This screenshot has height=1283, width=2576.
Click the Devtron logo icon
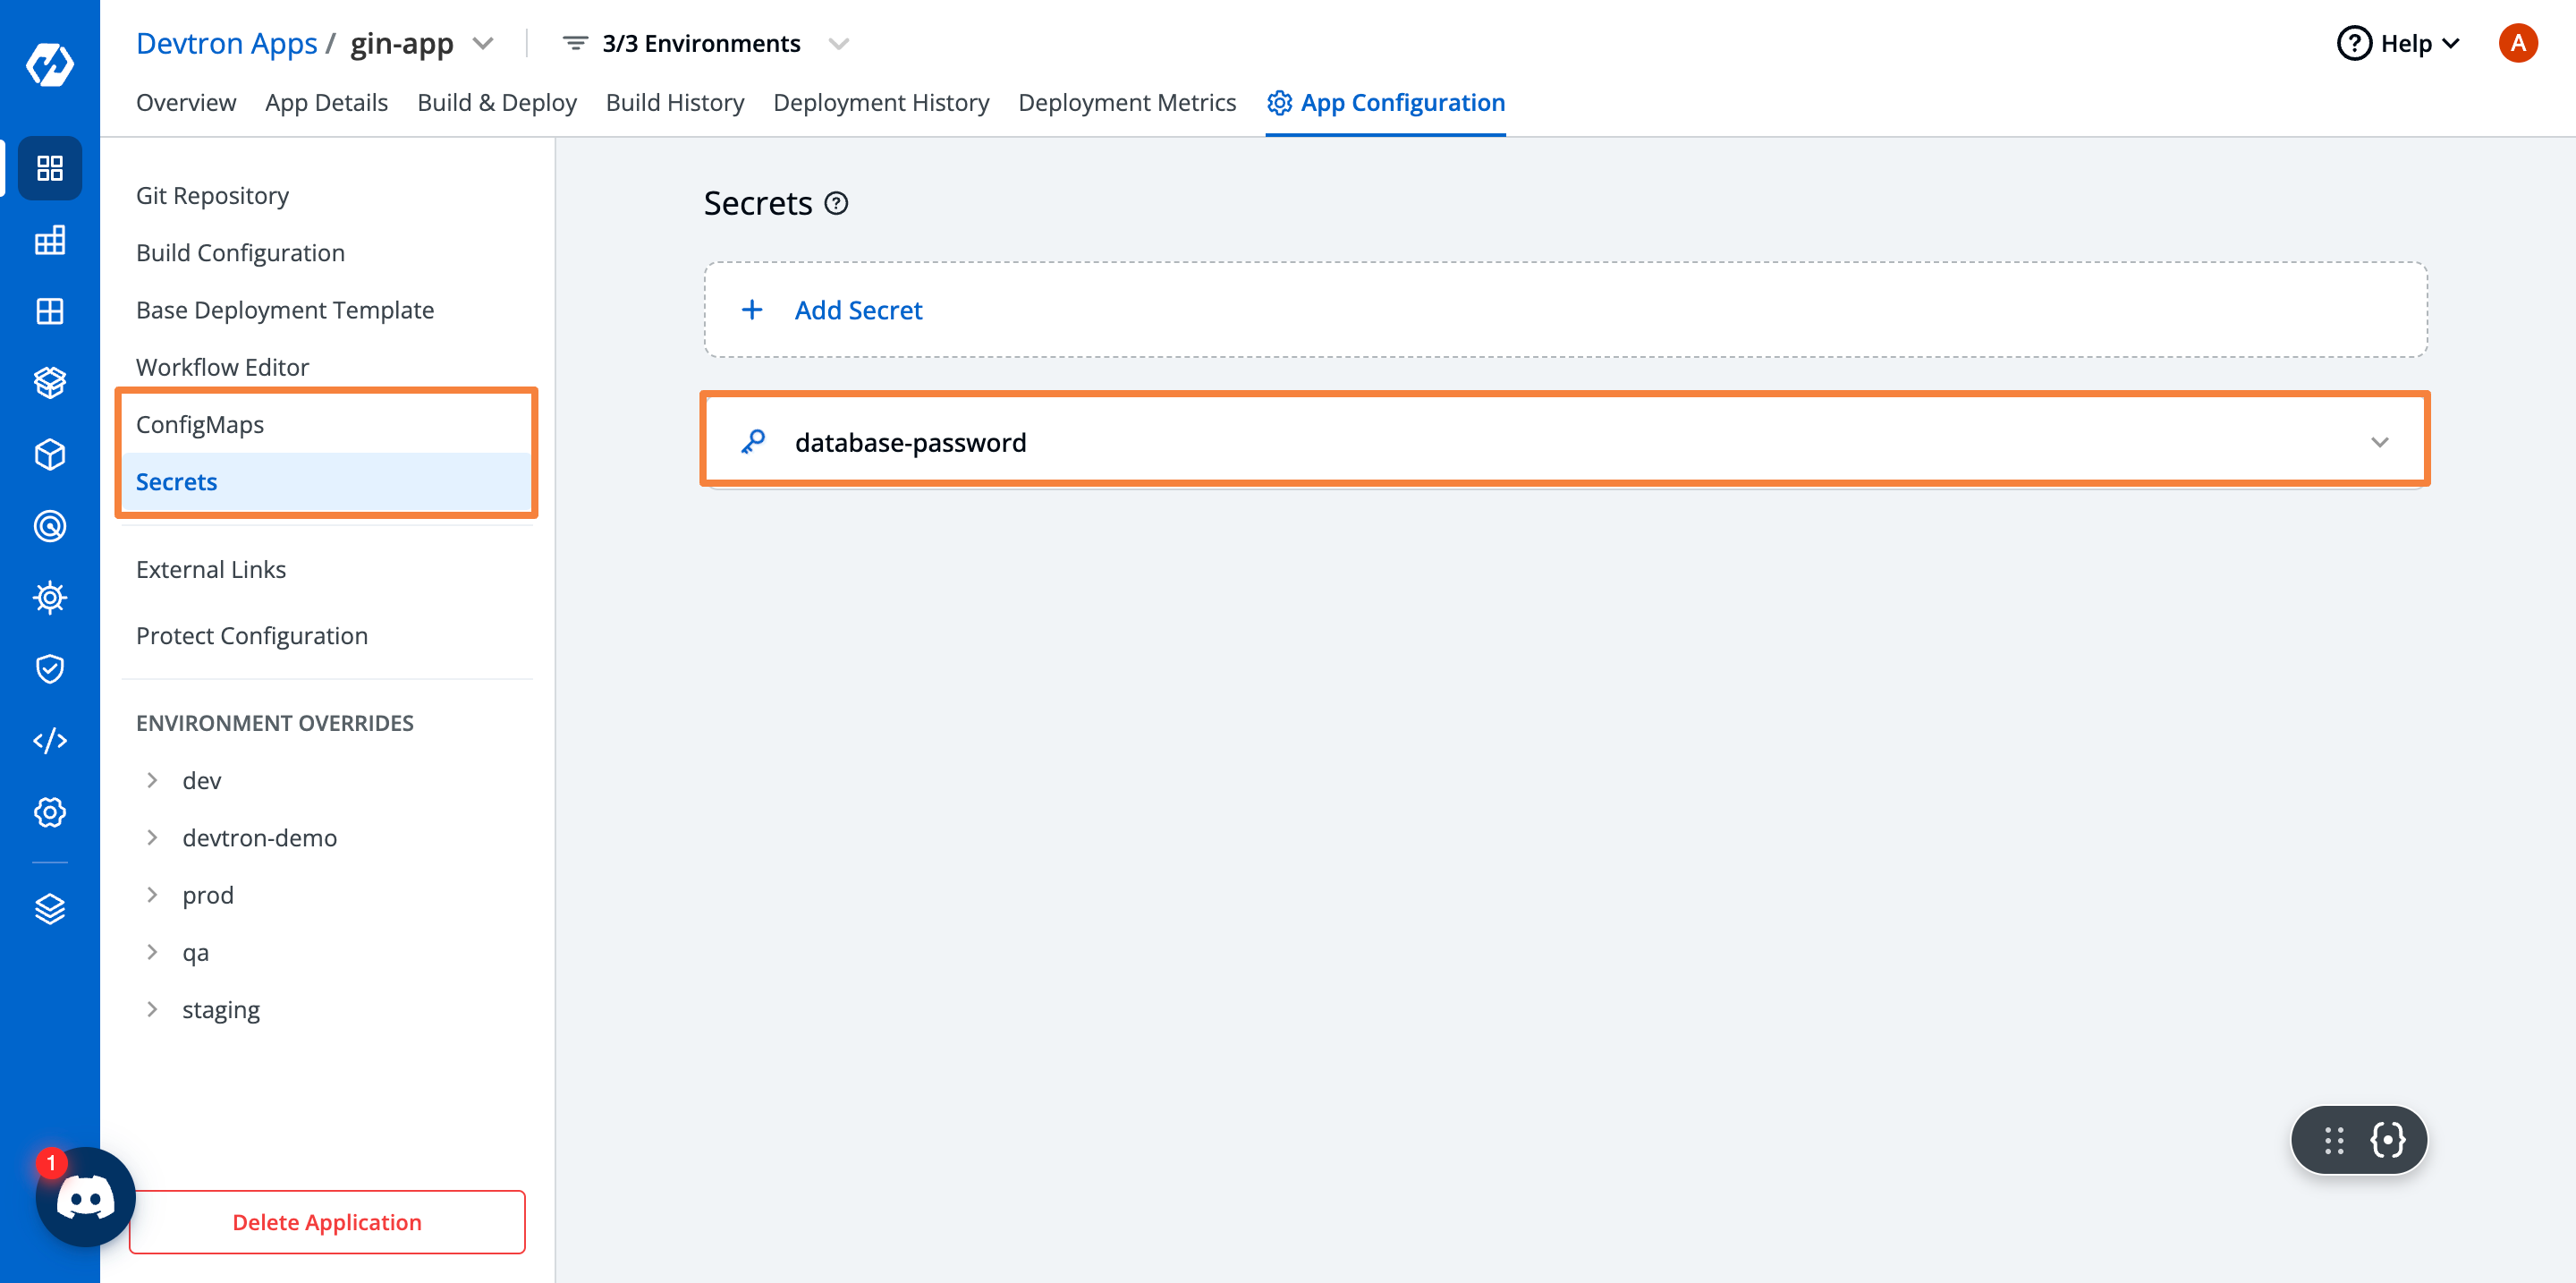tap(50, 65)
